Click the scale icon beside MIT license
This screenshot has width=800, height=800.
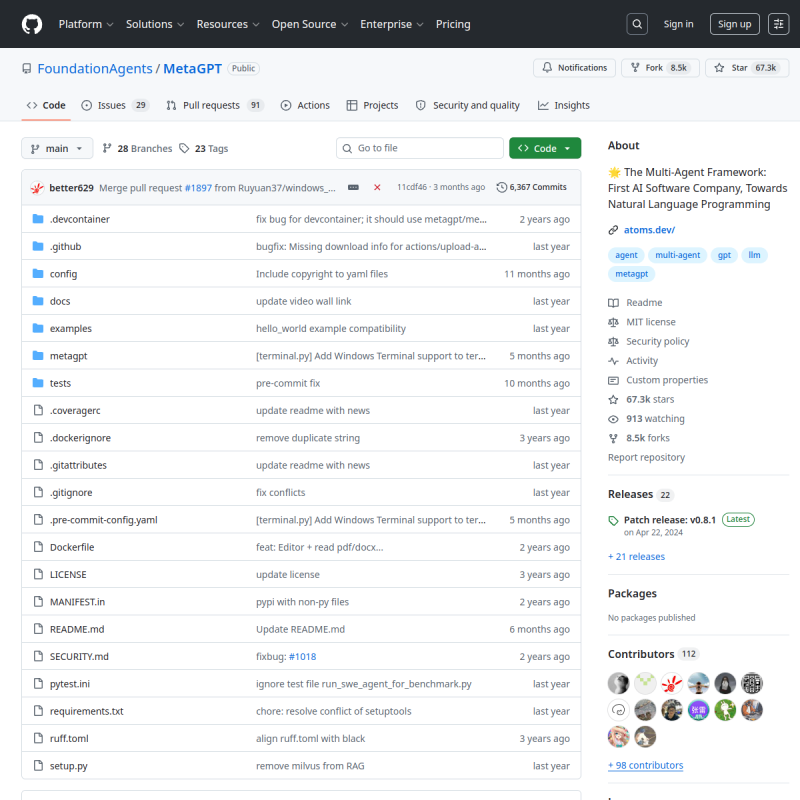613,322
